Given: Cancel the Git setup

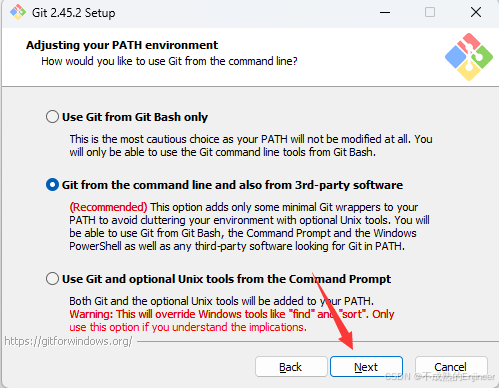Looking at the screenshot, I should click(x=451, y=367).
